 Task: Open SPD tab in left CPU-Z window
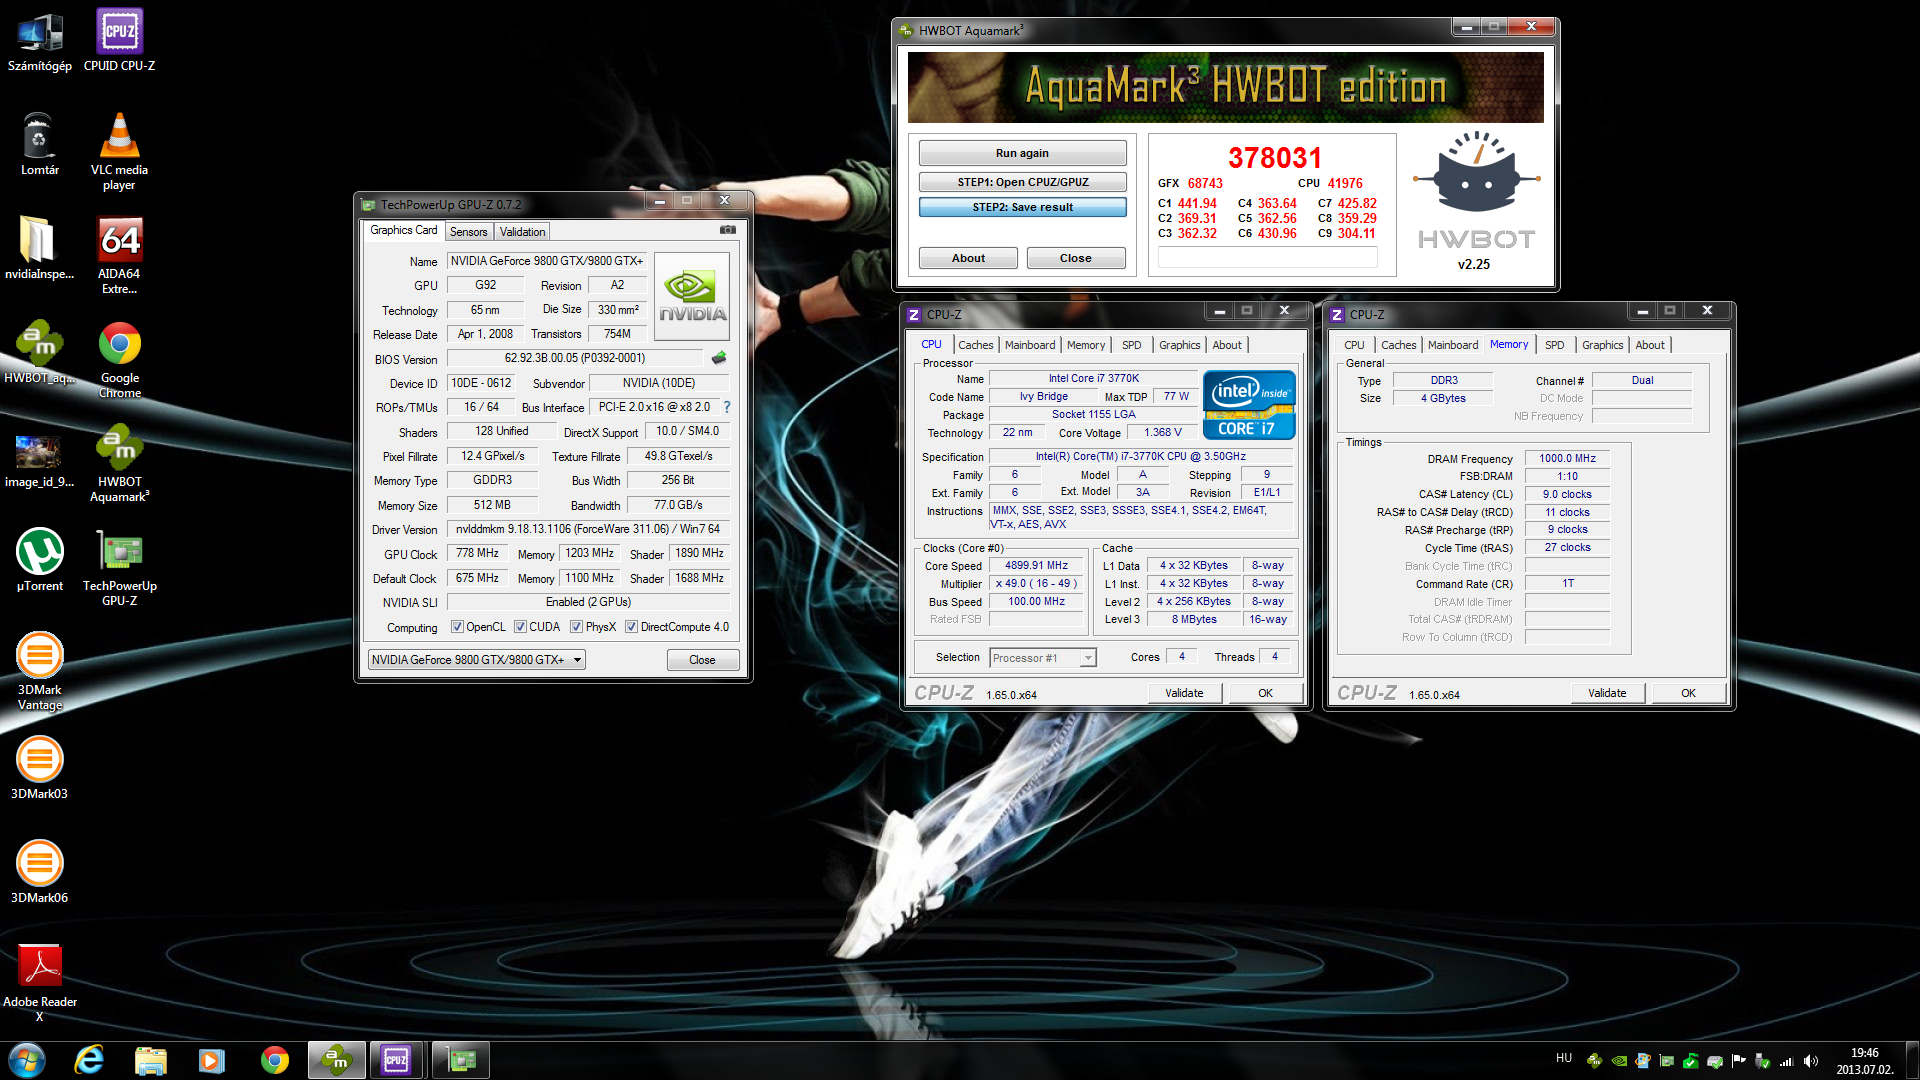(x=1131, y=345)
